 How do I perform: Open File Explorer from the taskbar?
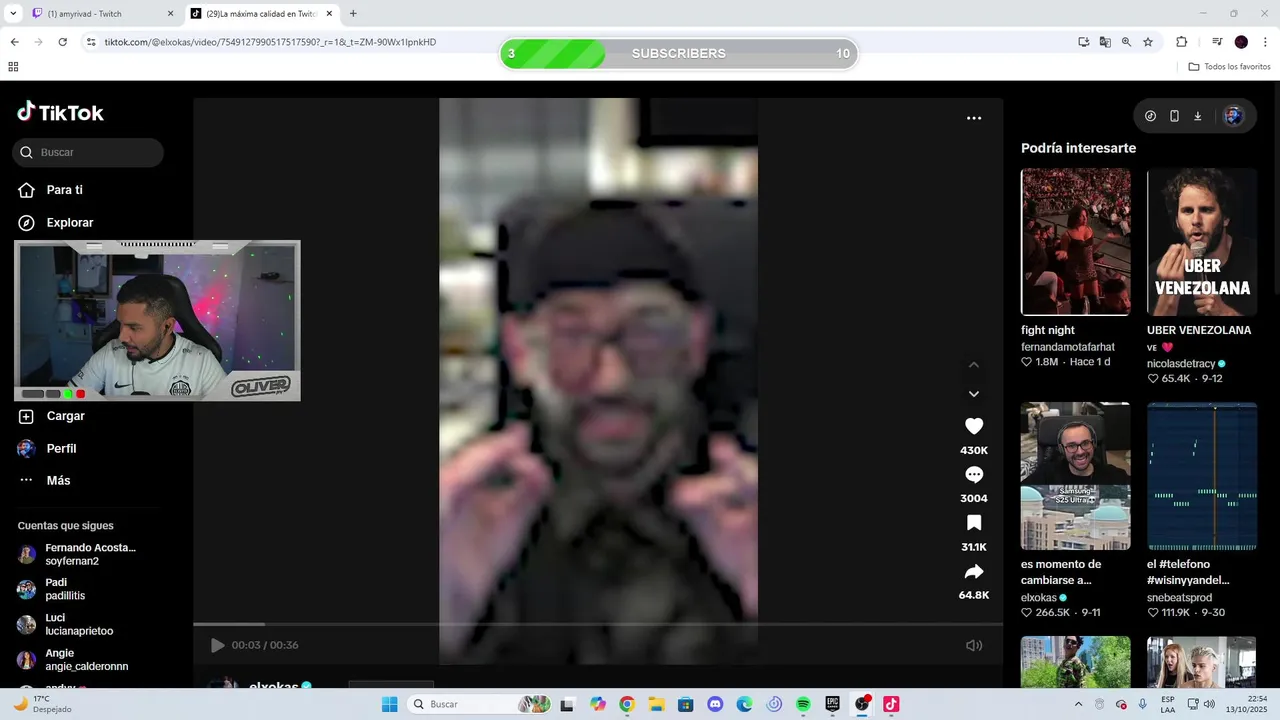tap(656, 704)
